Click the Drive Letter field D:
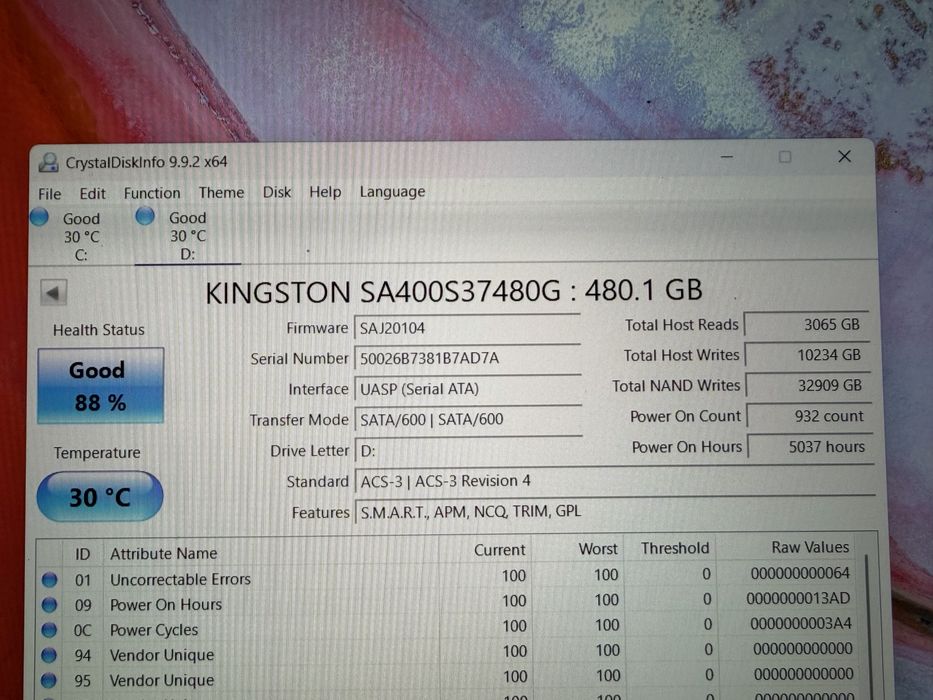The width and height of the screenshot is (933, 700). (468, 451)
